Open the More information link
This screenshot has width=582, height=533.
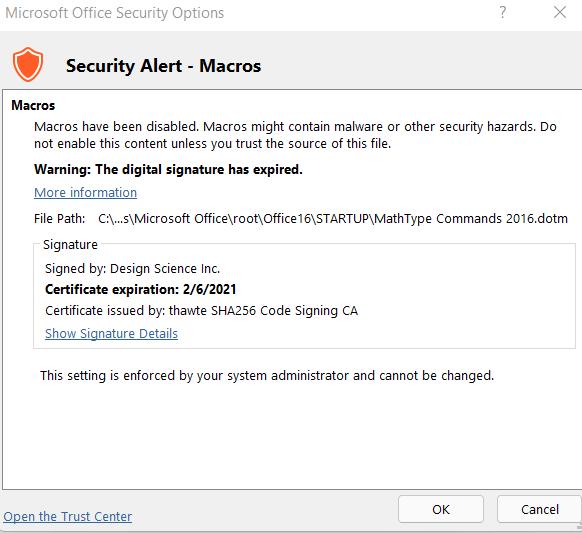pos(85,193)
